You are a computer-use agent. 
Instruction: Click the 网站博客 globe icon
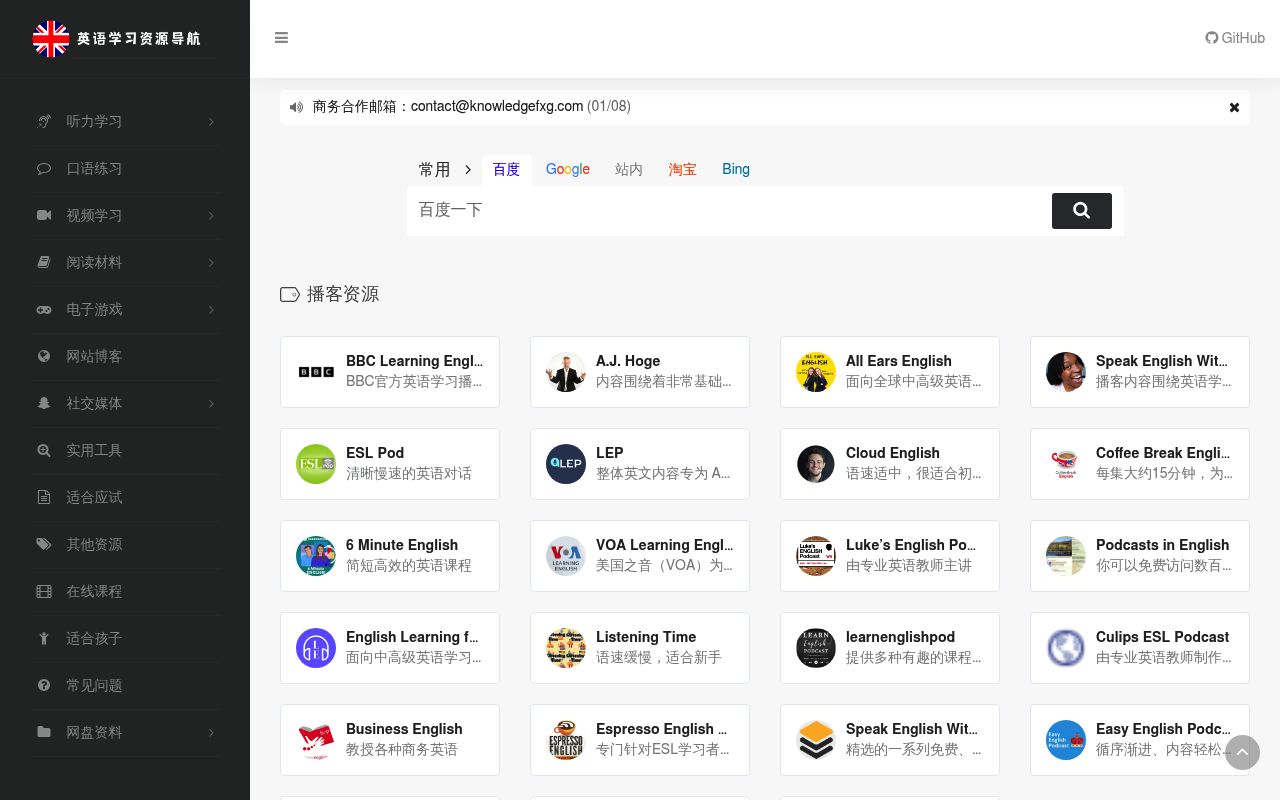(x=44, y=357)
